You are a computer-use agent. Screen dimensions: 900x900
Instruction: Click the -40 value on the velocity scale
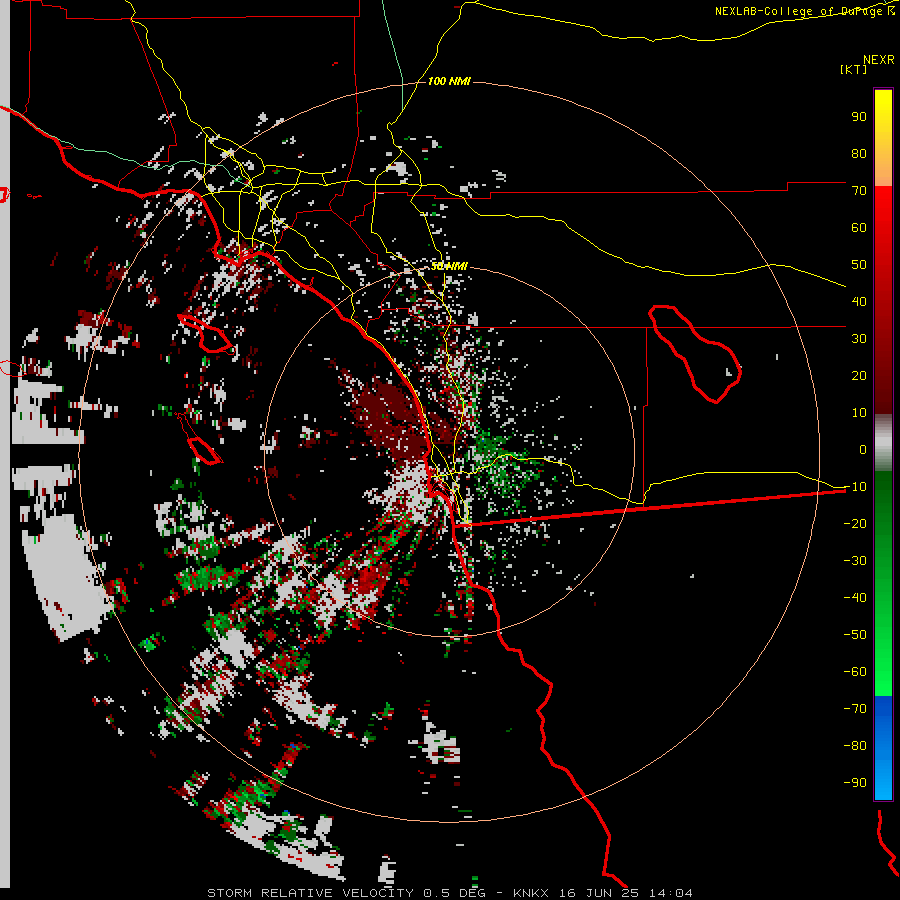pos(855,598)
